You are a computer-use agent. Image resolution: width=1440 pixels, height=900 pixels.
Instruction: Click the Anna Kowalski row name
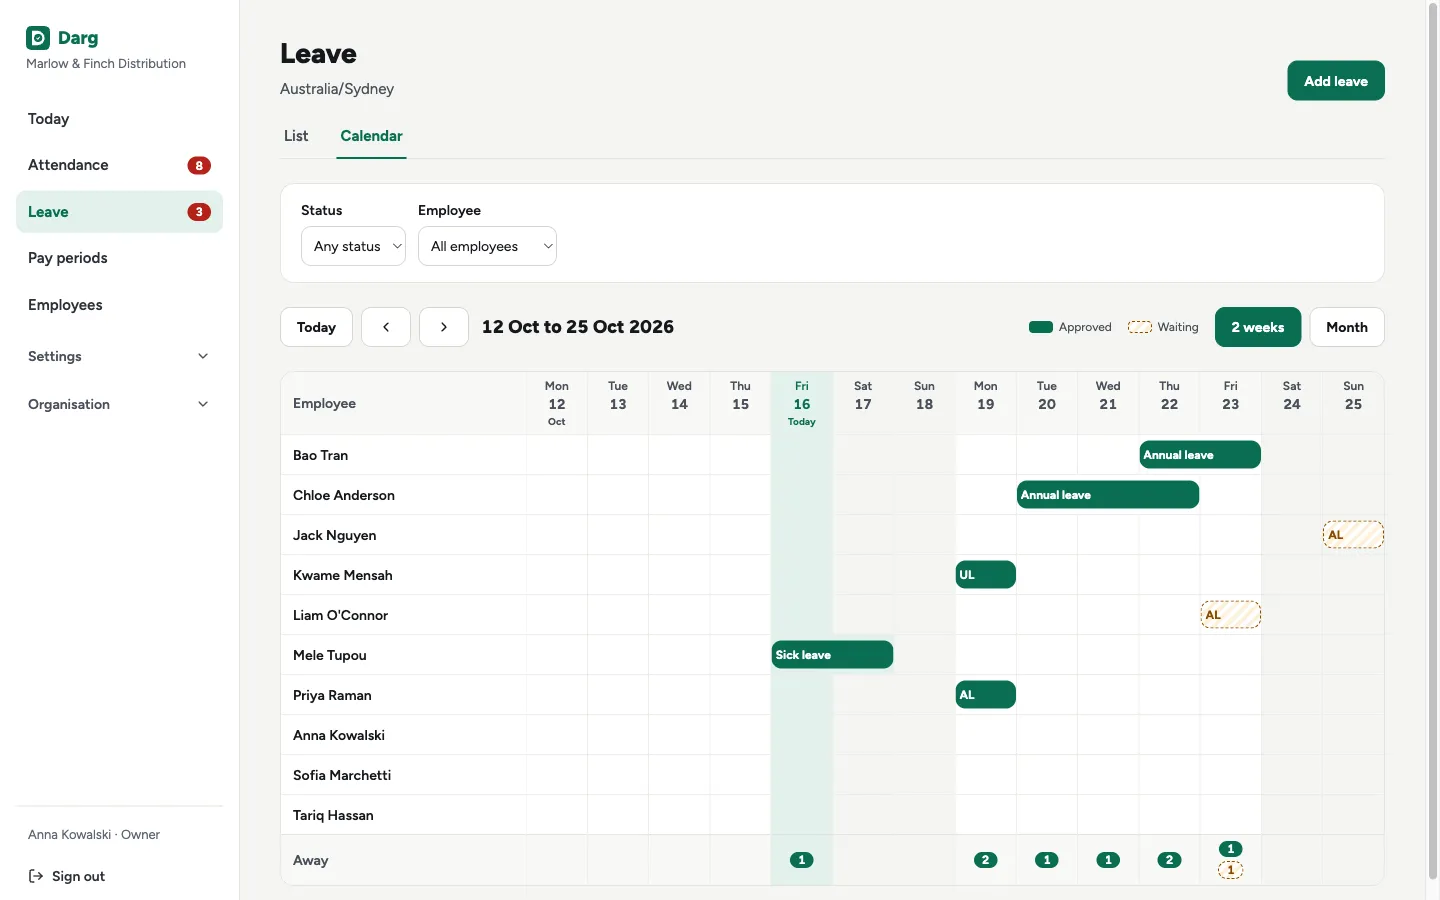[339, 735]
